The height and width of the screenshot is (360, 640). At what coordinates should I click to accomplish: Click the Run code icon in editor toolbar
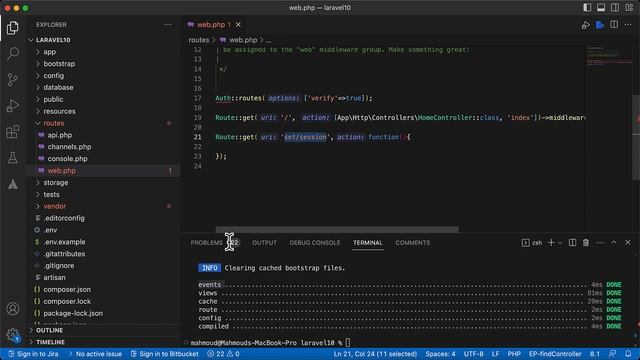point(586,25)
